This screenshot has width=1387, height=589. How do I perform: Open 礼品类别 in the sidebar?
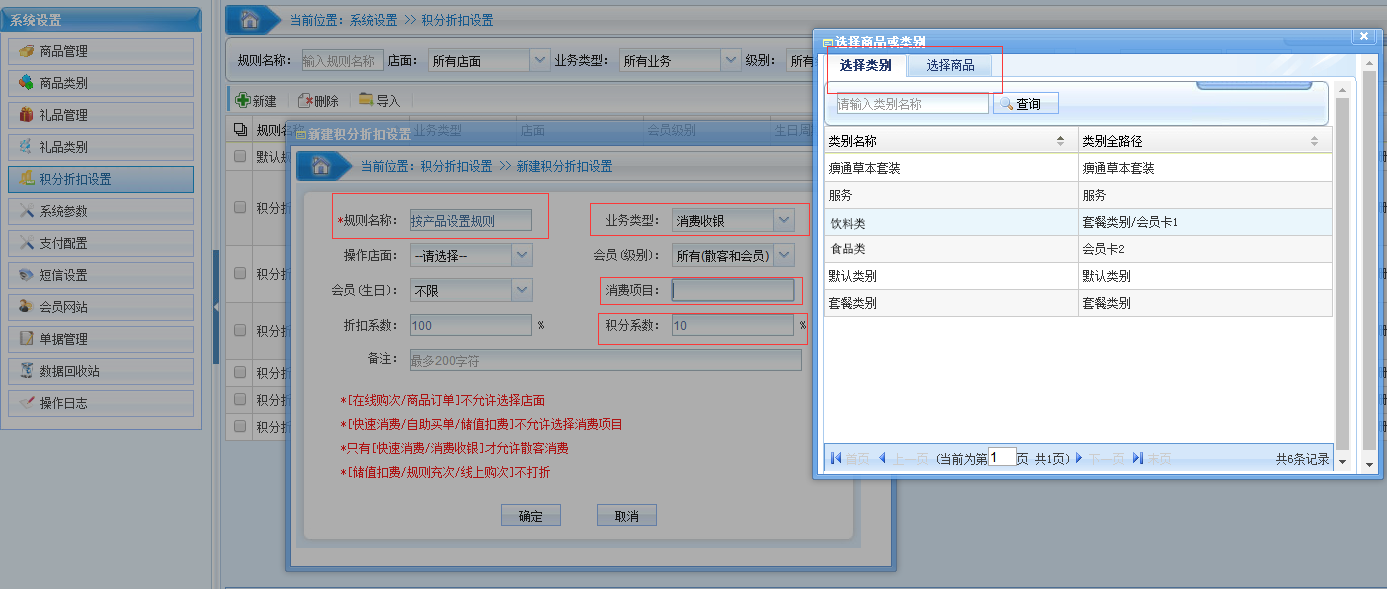point(101,147)
